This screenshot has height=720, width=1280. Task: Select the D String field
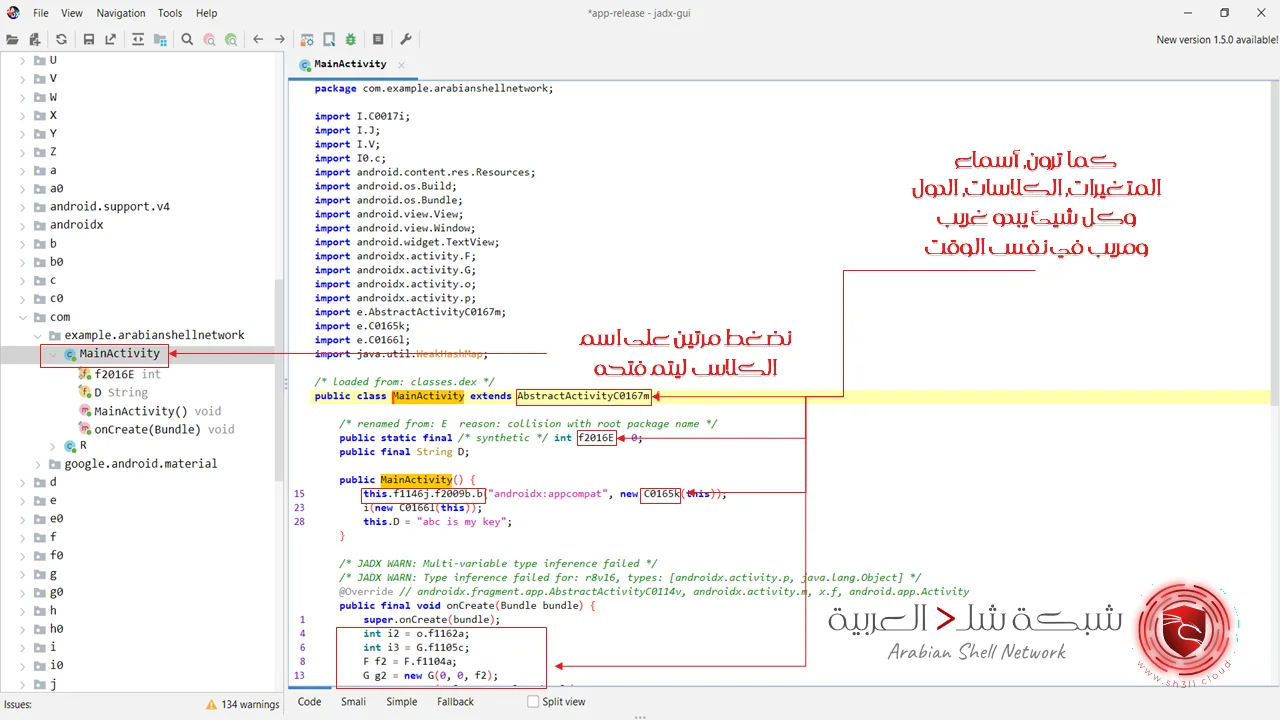pyautogui.click(x=120, y=392)
